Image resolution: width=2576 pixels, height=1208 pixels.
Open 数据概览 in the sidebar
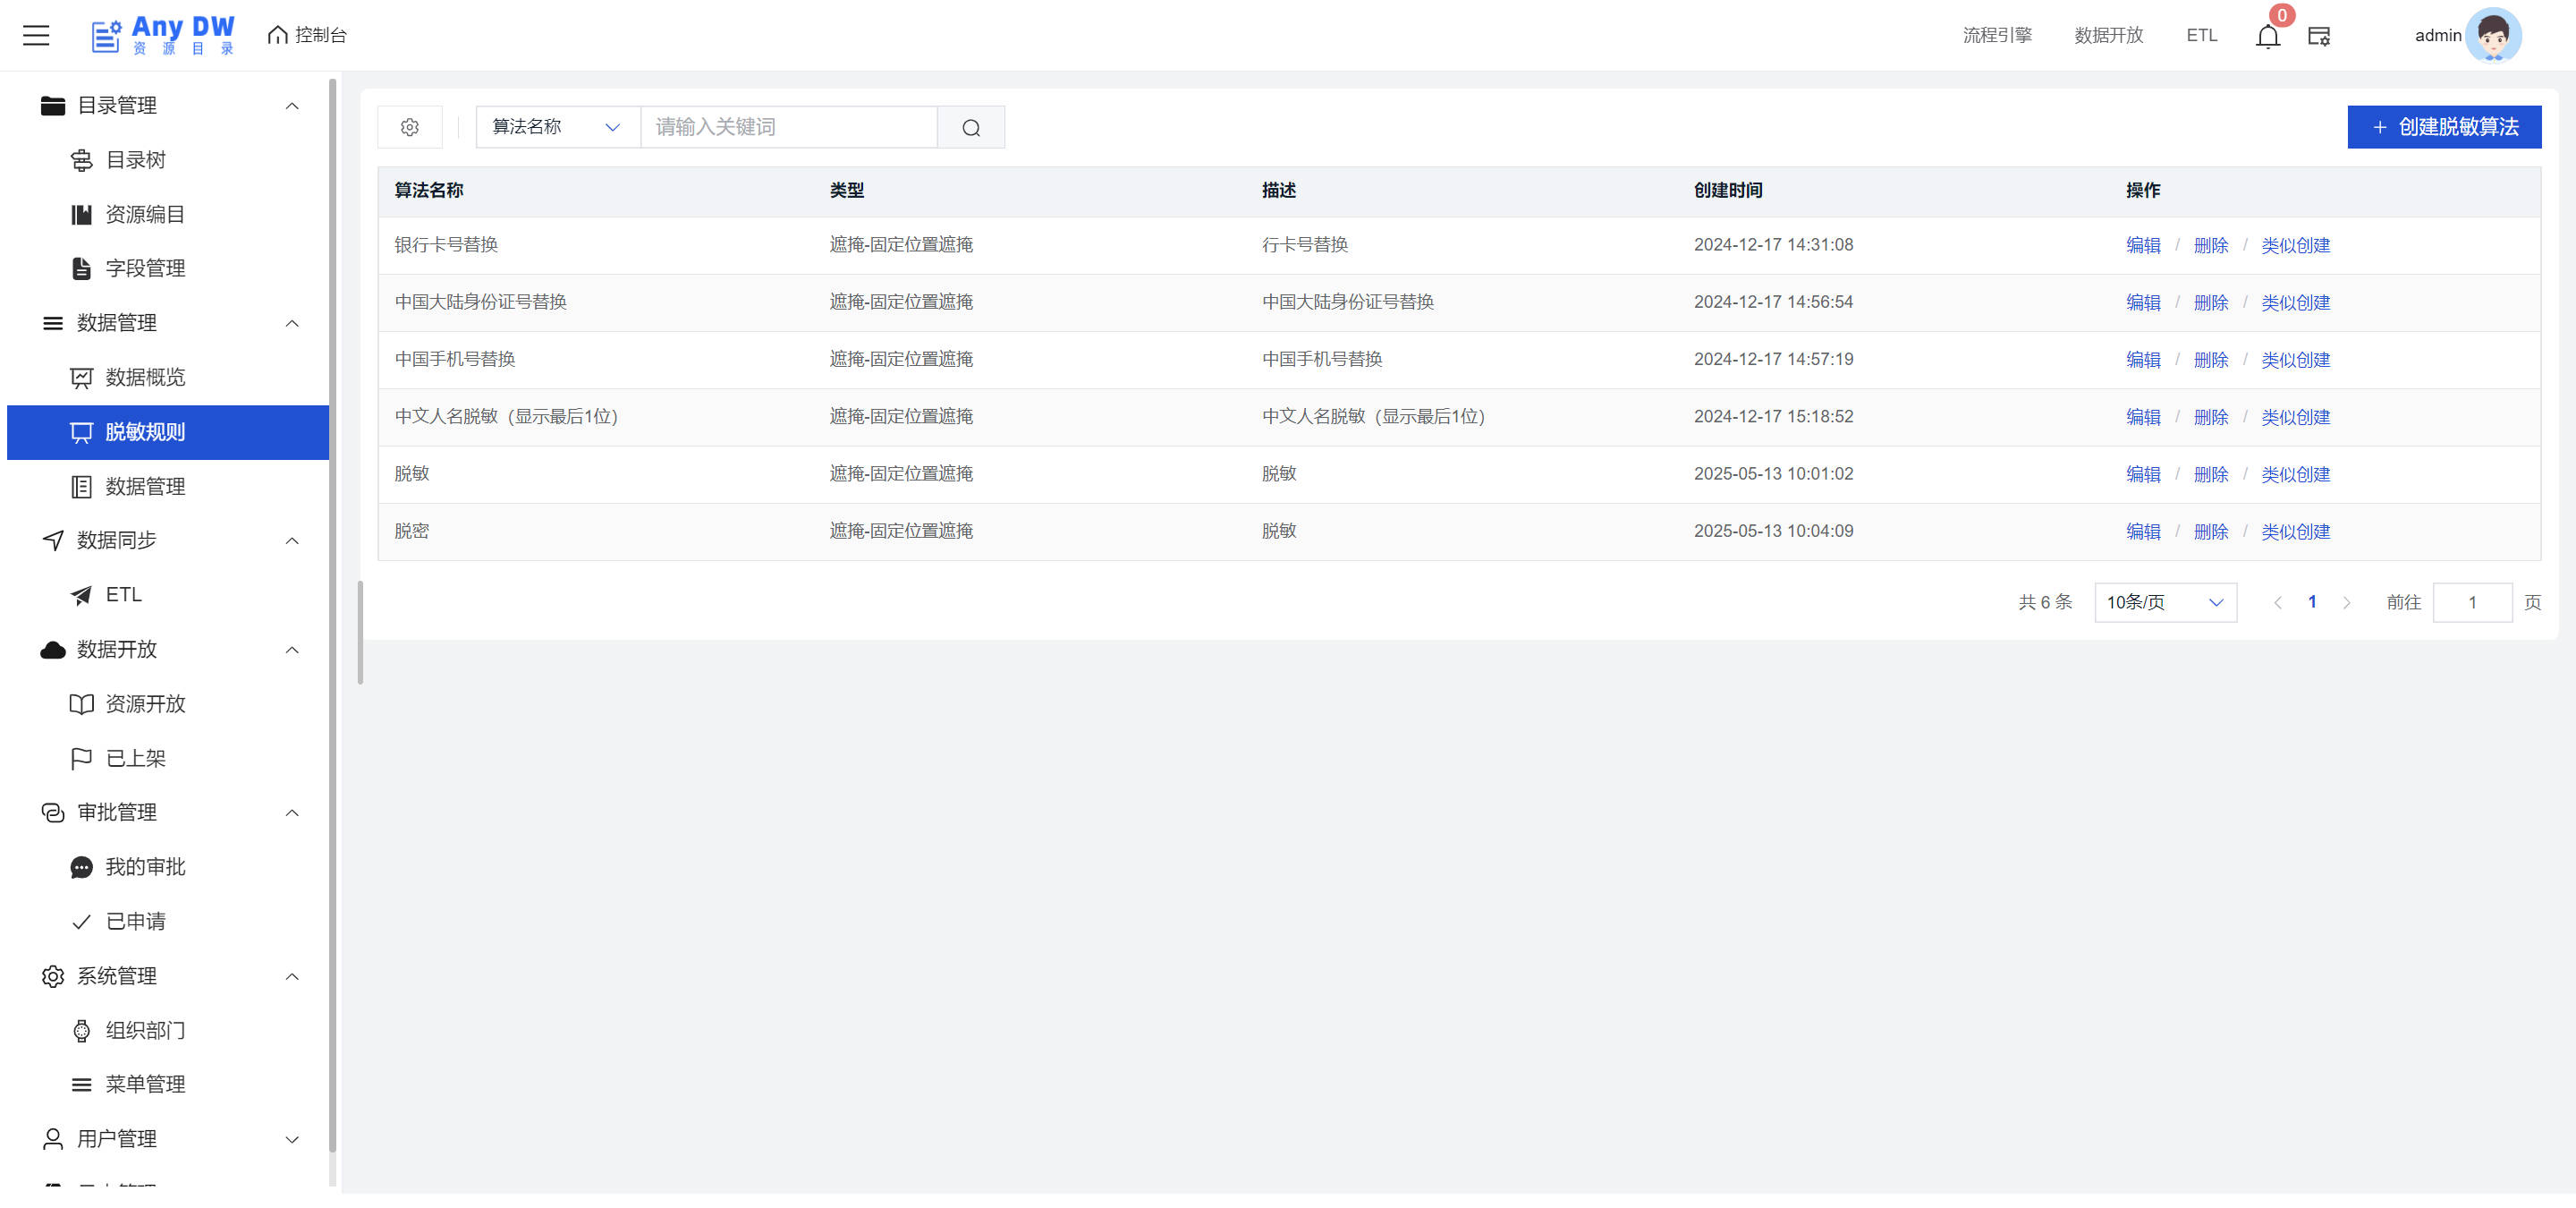tap(145, 377)
